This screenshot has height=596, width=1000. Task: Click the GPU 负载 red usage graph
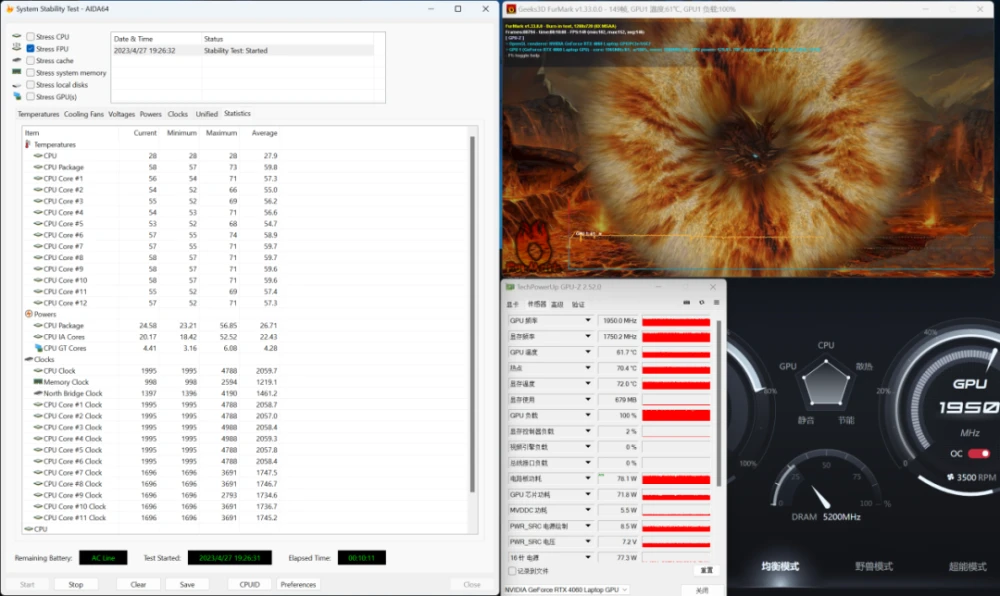coord(676,415)
